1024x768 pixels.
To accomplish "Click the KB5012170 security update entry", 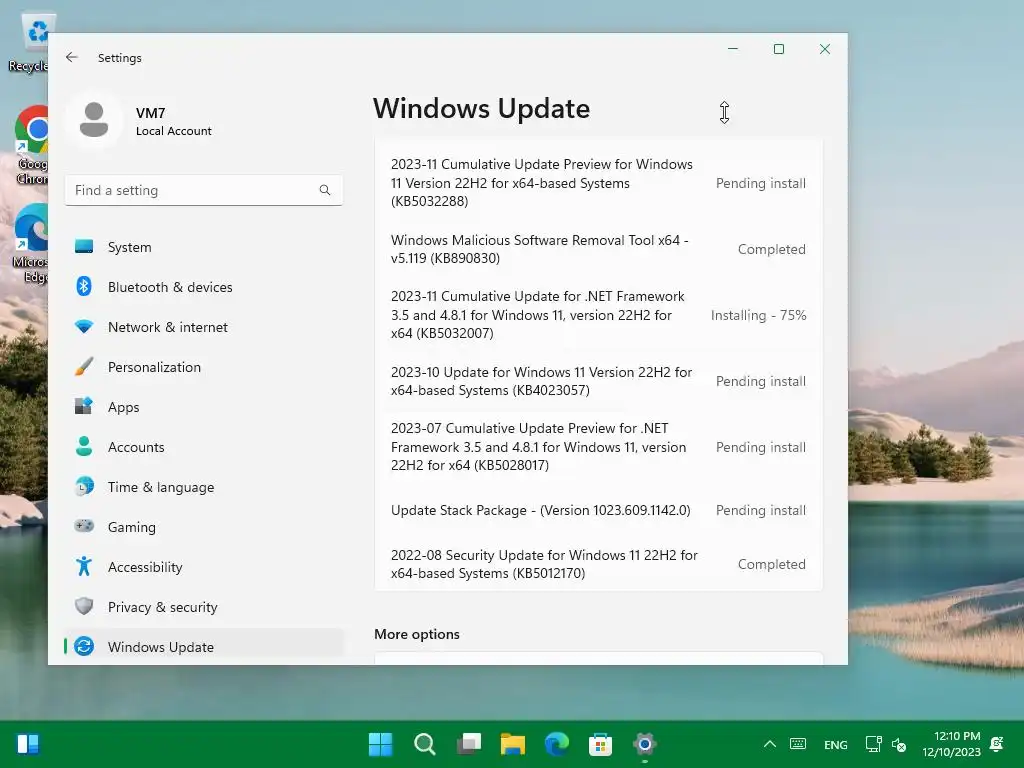I will (599, 564).
